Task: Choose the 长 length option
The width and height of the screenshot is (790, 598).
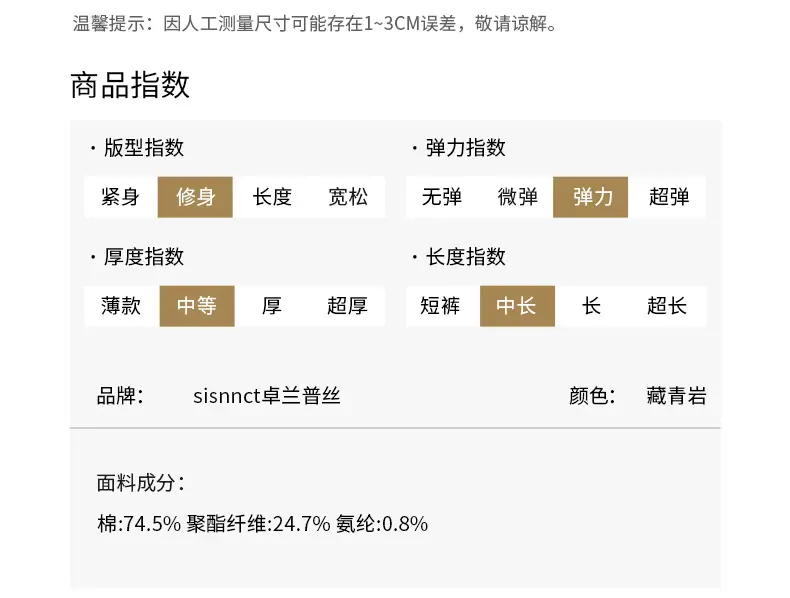Action: click(x=591, y=306)
